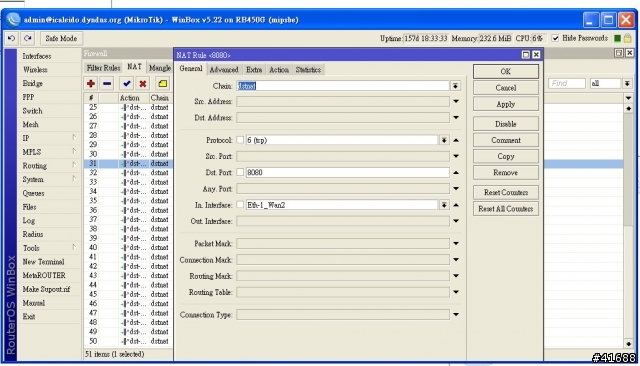Viewport: 640px width, 366px height.
Task: Click the Remove button
Action: coord(506,173)
